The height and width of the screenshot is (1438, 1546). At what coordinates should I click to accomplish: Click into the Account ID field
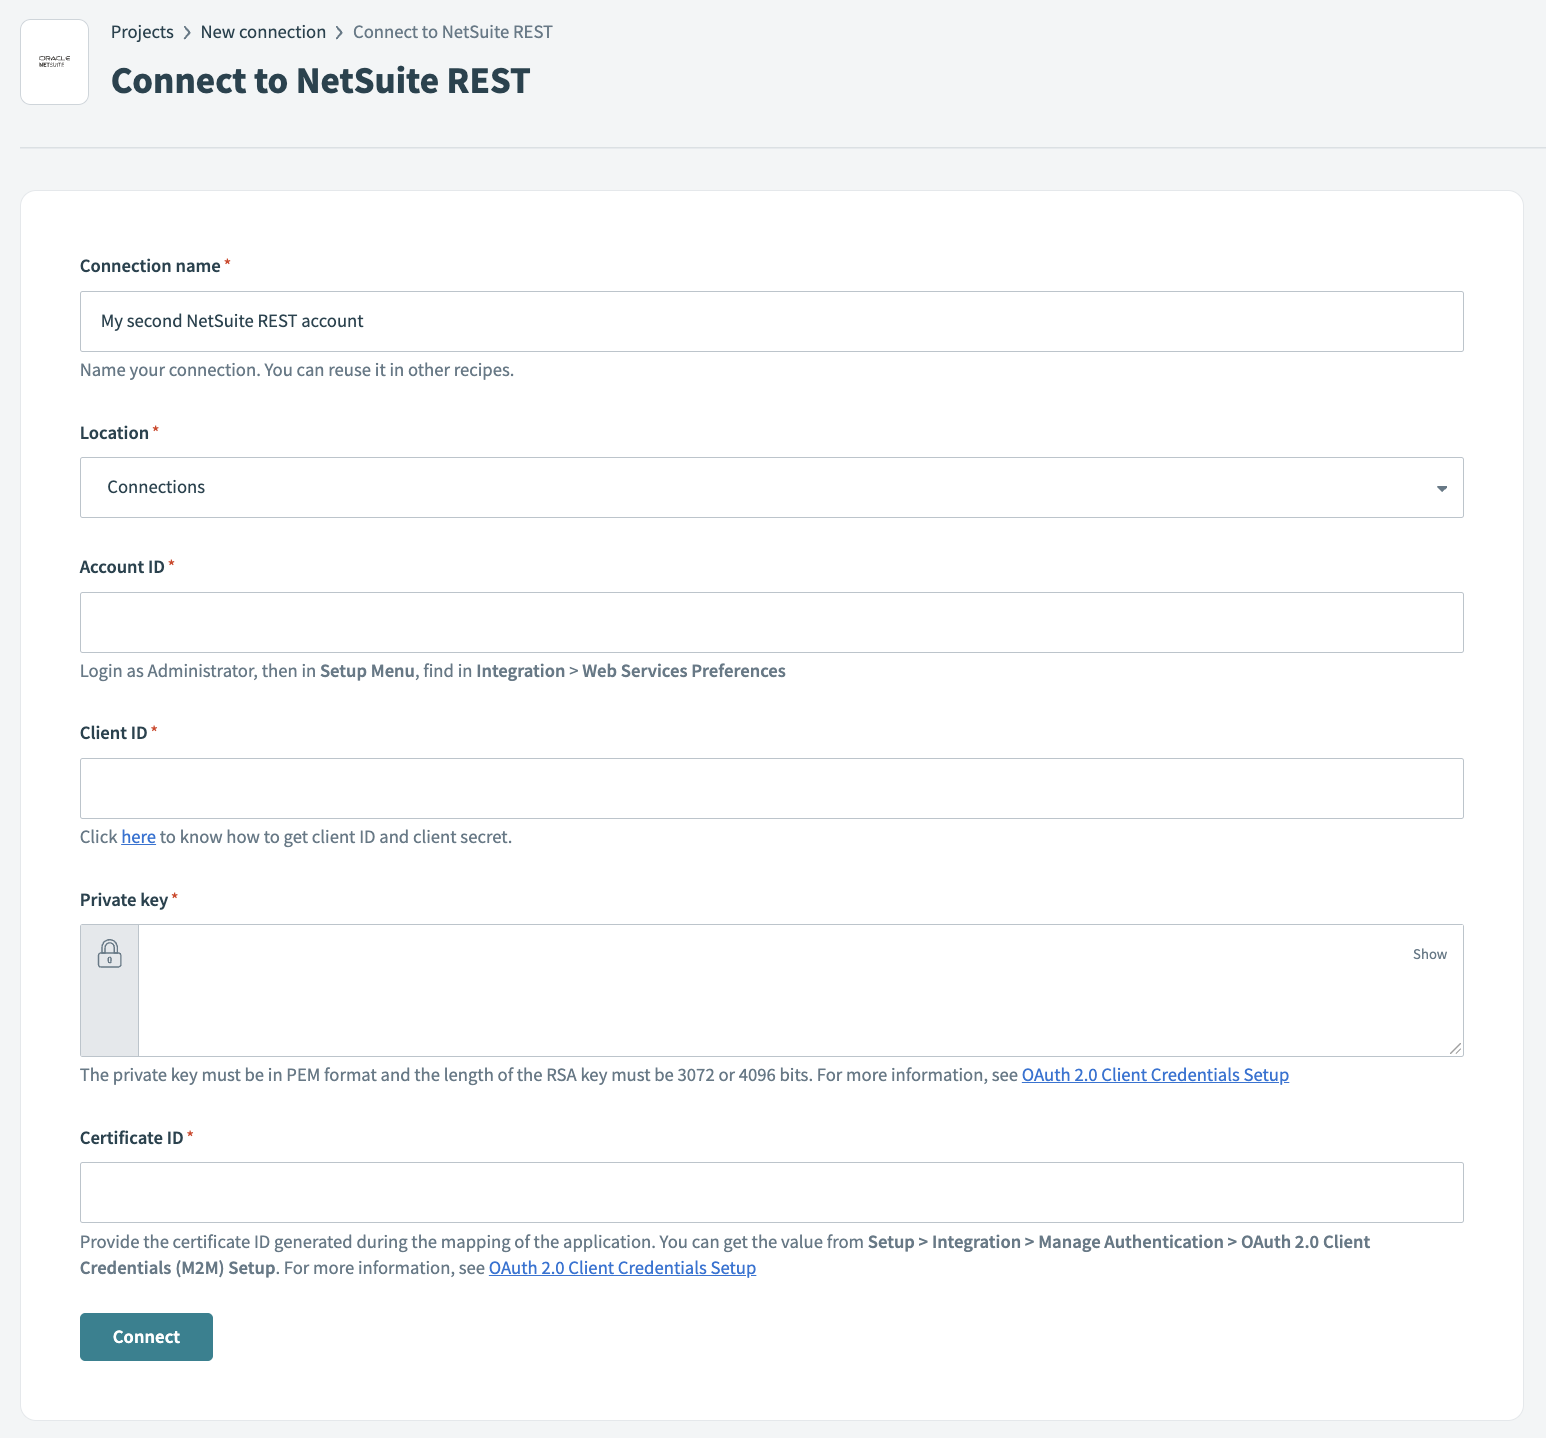coord(771,623)
